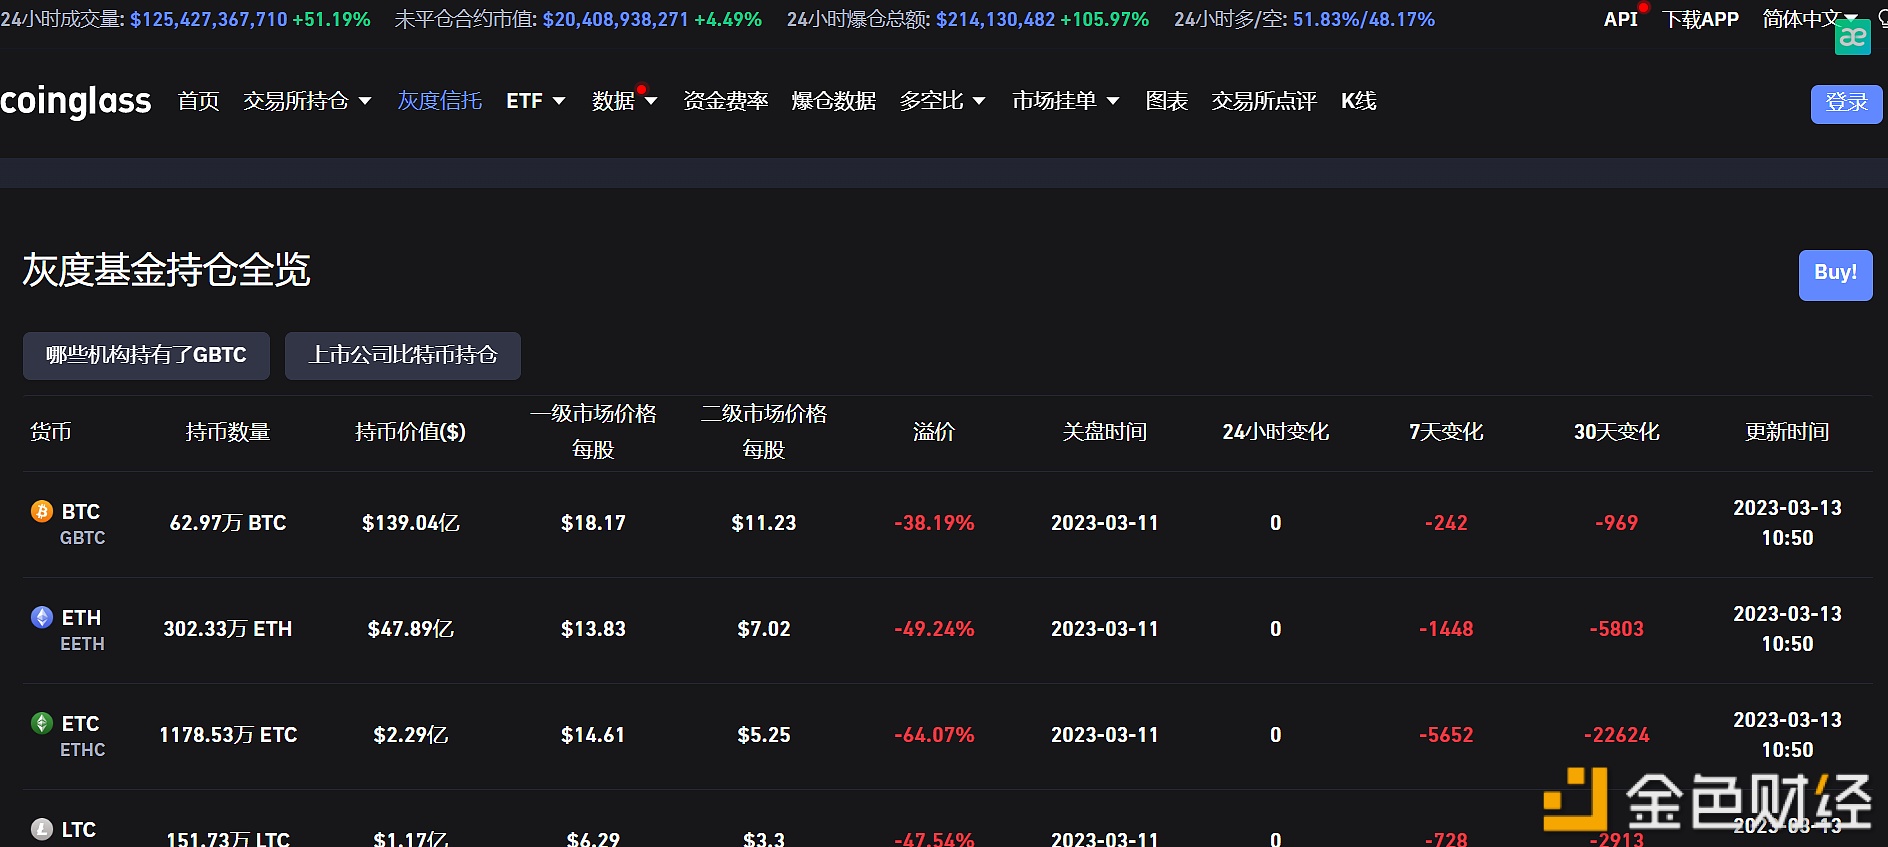Click the -64.07% premium value
Screen dimensions: 1888x847
(934, 735)
